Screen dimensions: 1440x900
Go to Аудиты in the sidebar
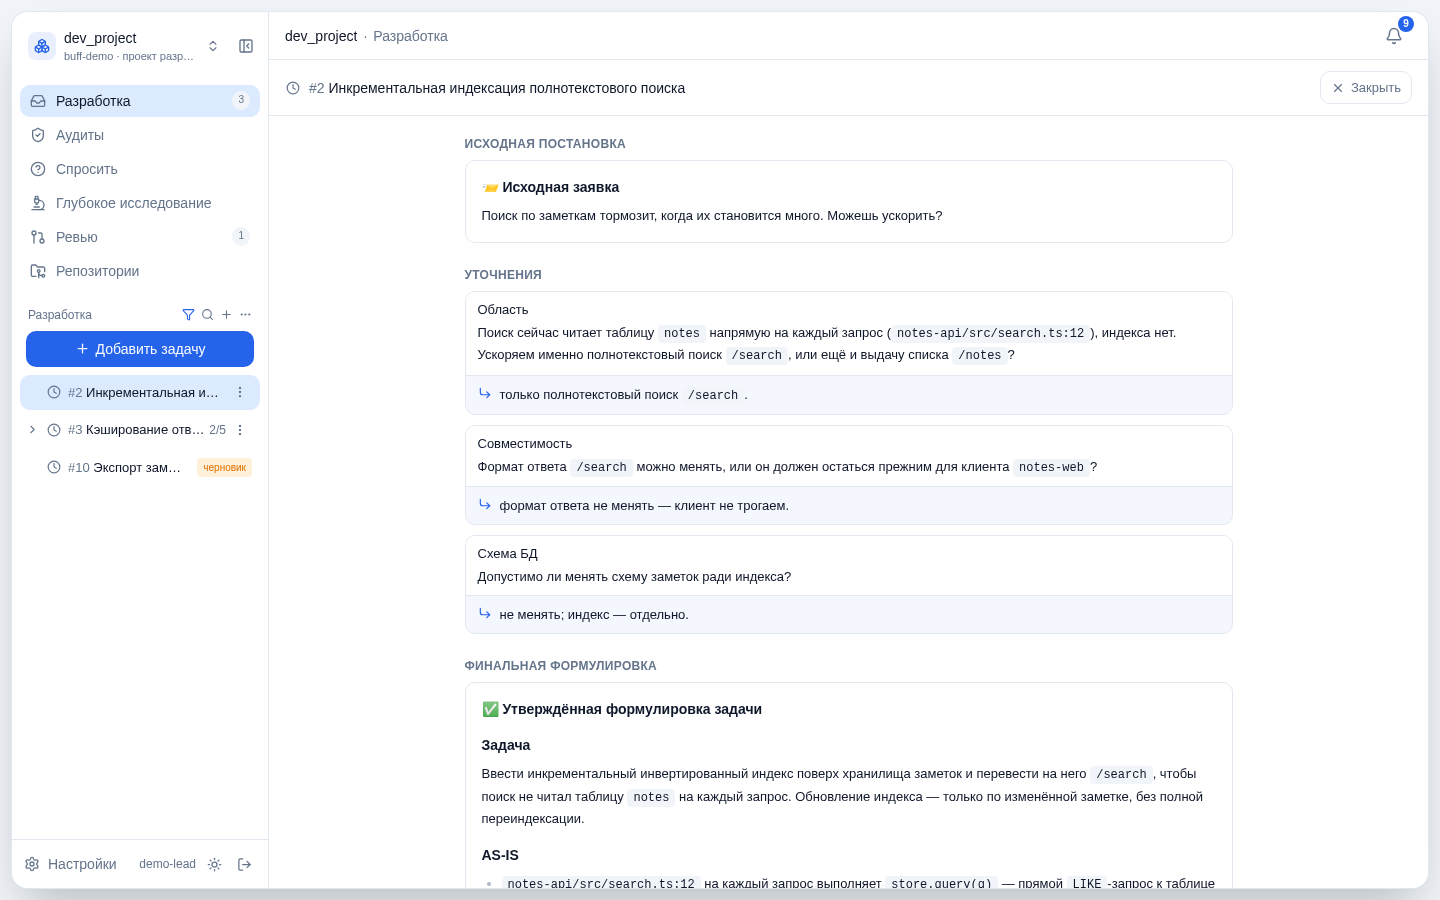[140, 135]
